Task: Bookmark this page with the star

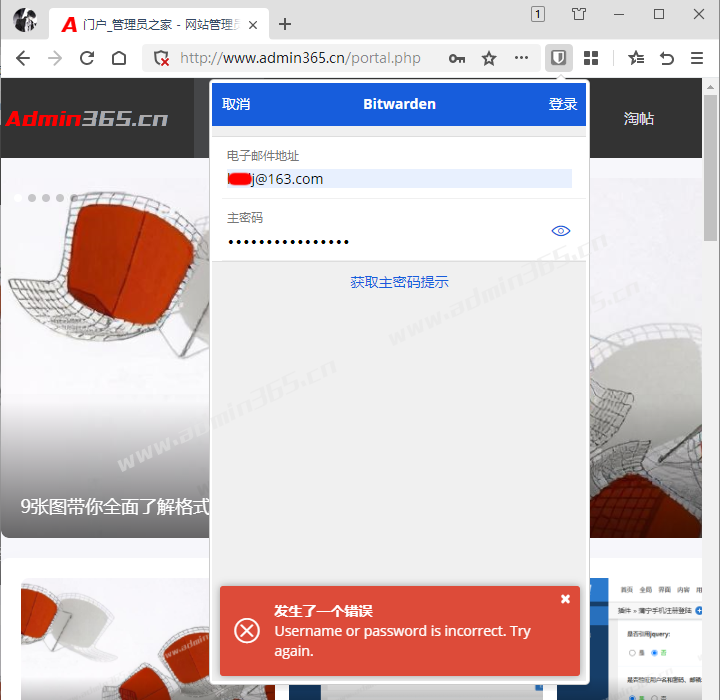Action: tap(489, 58)
